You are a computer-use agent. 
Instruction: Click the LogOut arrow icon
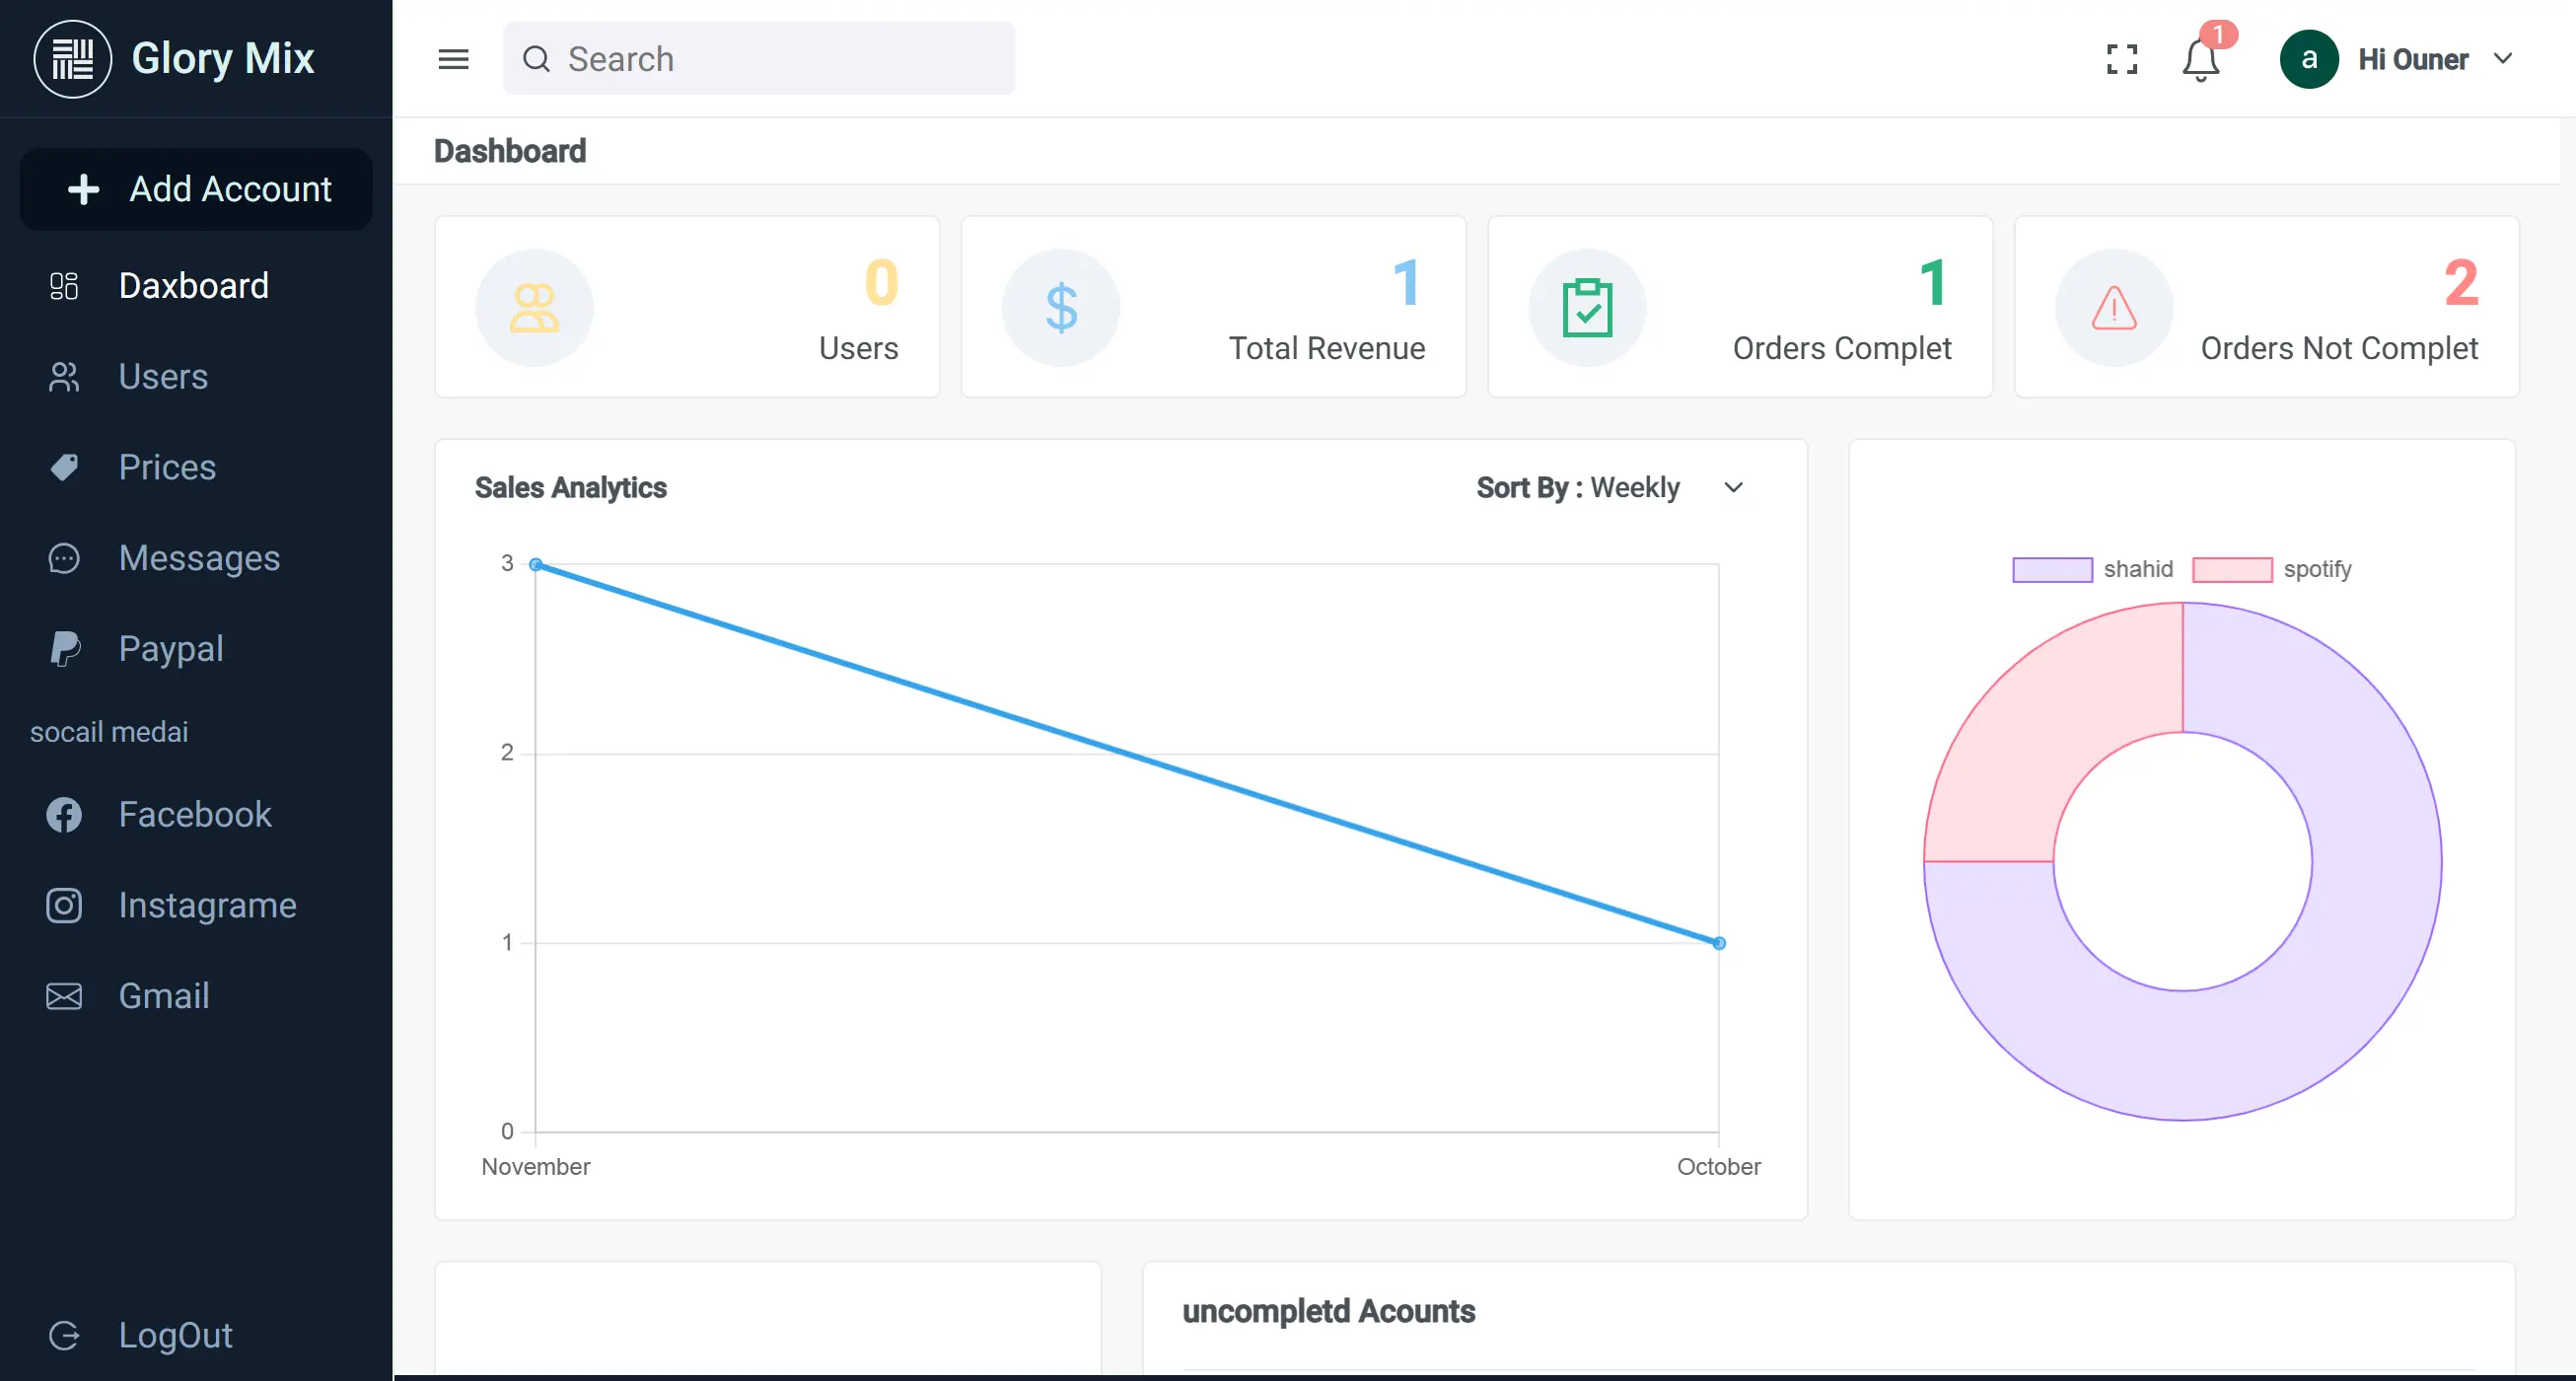pos(64,1335)
